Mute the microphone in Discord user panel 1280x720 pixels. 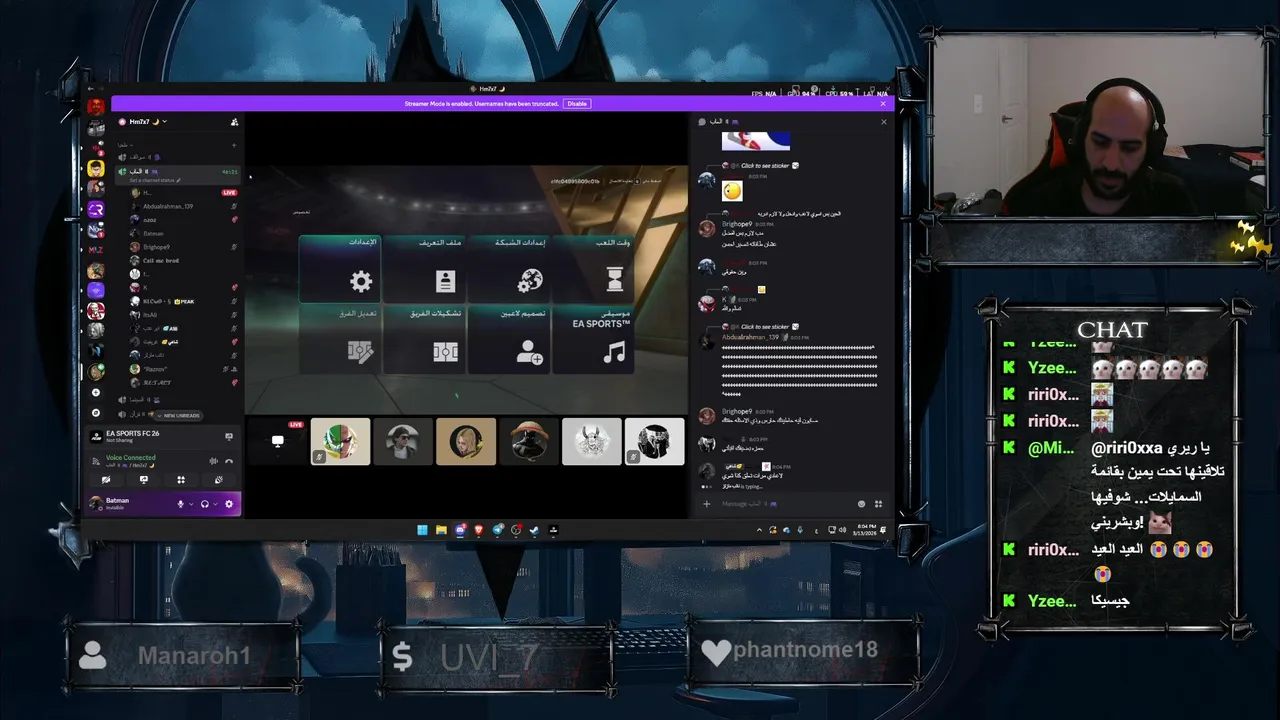point(181,504)
